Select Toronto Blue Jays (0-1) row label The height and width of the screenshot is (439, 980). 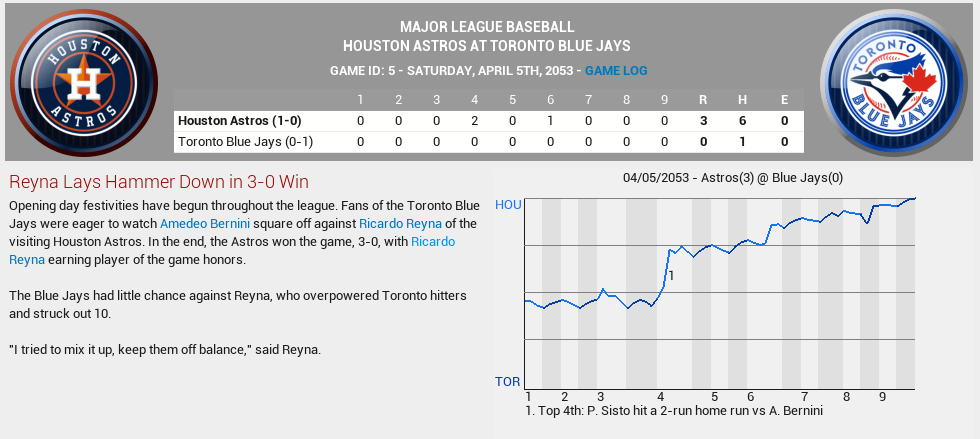point(243,142)
